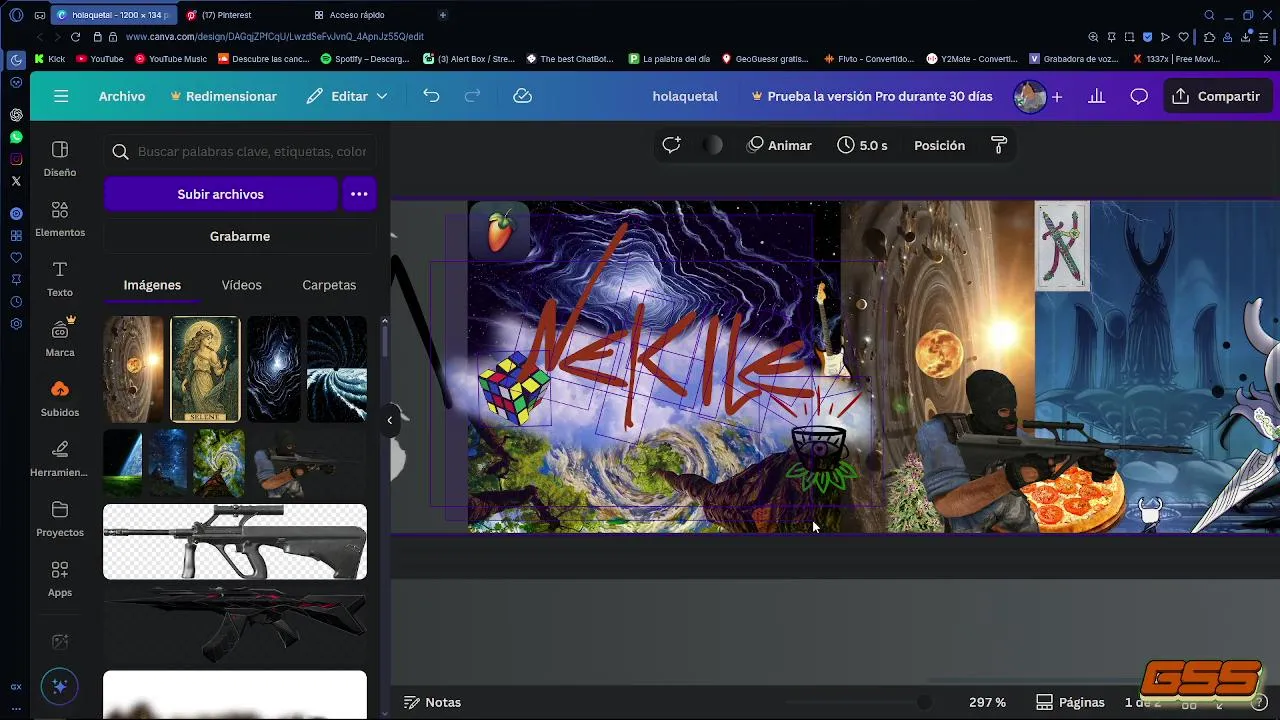Collapse the side panel with arrow handle

click(x=390, y=420)
